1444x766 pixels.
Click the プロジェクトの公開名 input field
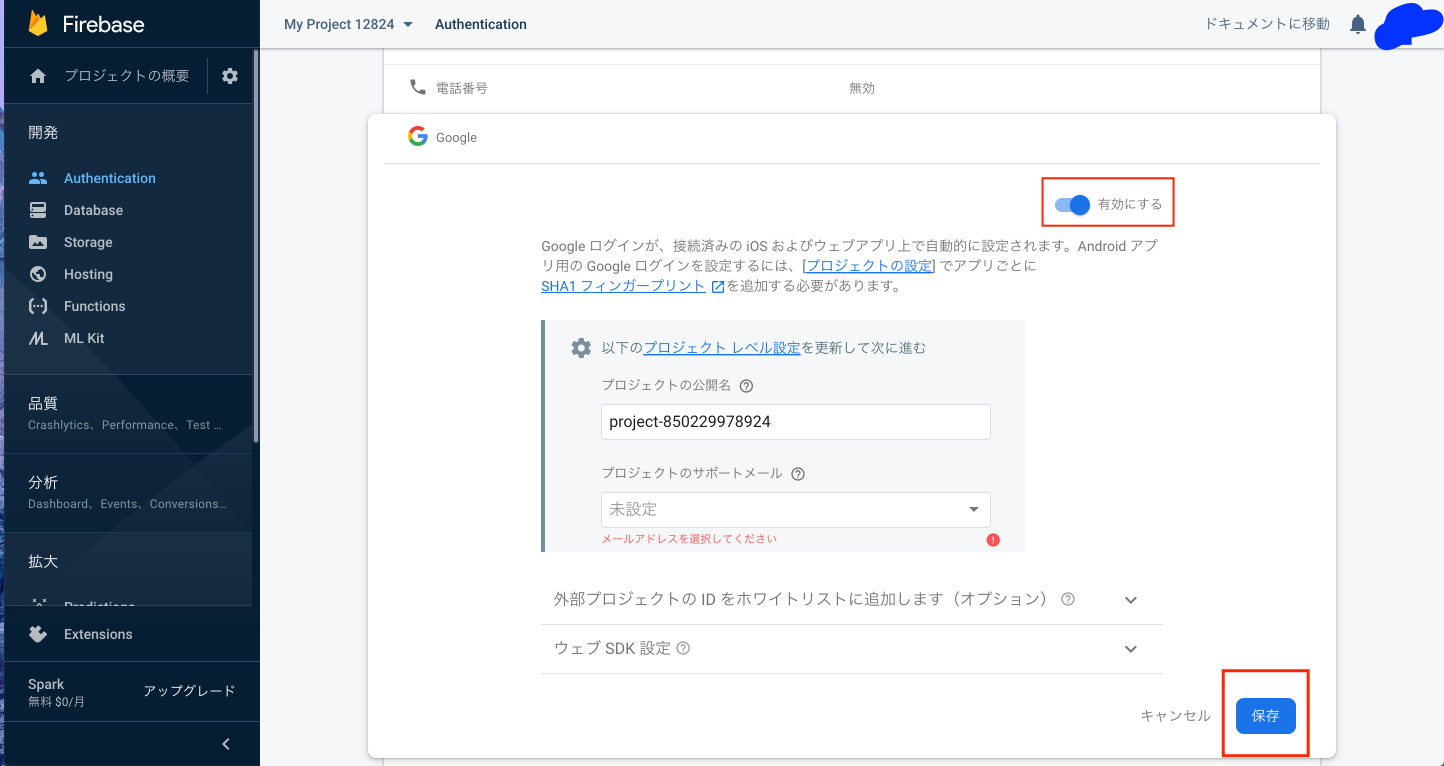click(x=795, y=421)
